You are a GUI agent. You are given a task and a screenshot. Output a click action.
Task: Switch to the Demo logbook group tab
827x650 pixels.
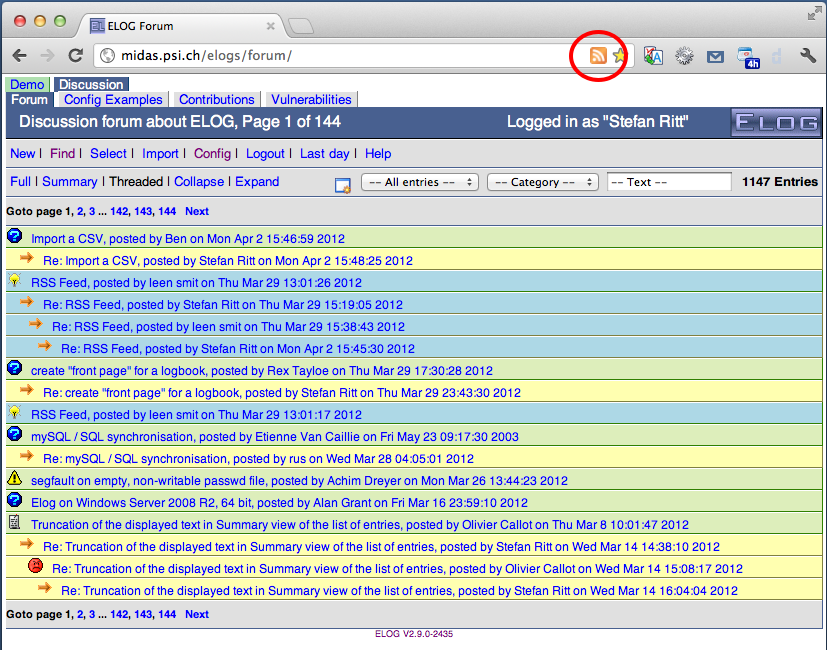27,84
